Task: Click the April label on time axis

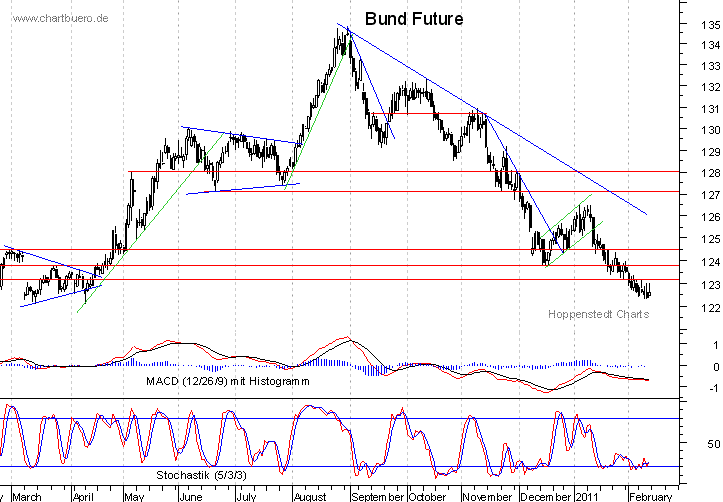Action: tap(83, 497)
